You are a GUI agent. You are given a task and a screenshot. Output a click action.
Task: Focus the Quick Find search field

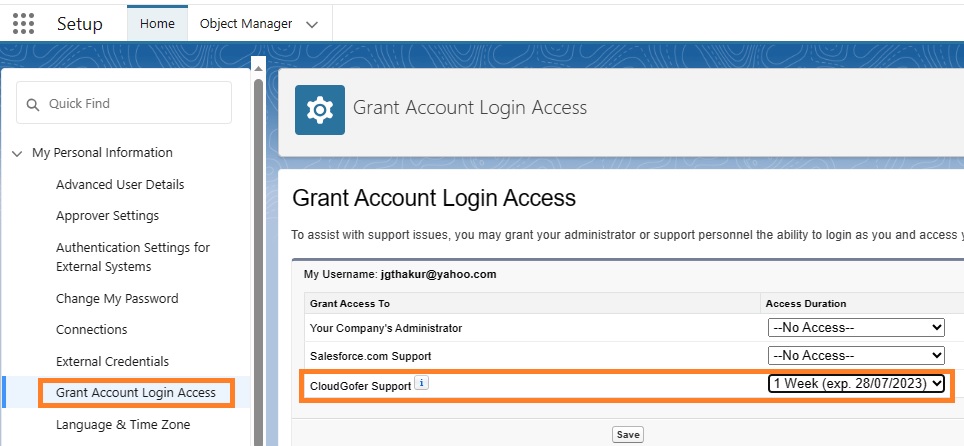click(124, 103)
